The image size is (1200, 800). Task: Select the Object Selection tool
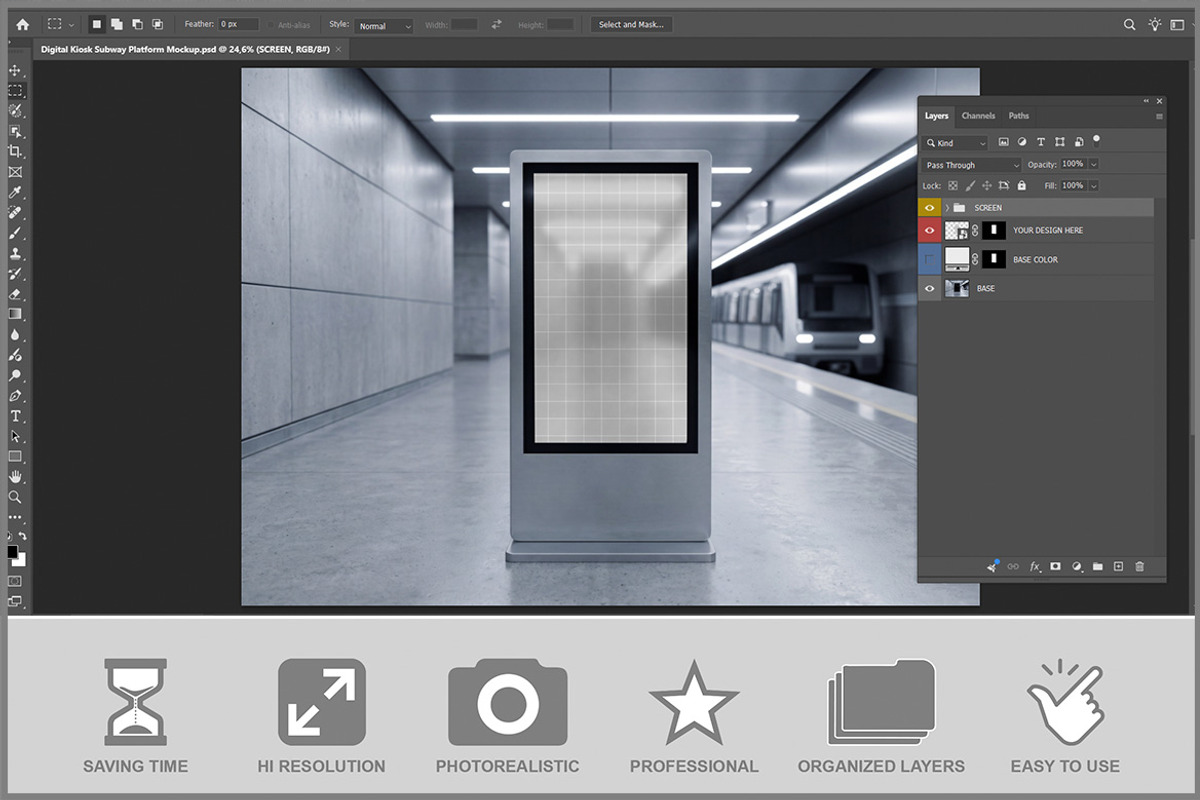[x=15, y=131]
